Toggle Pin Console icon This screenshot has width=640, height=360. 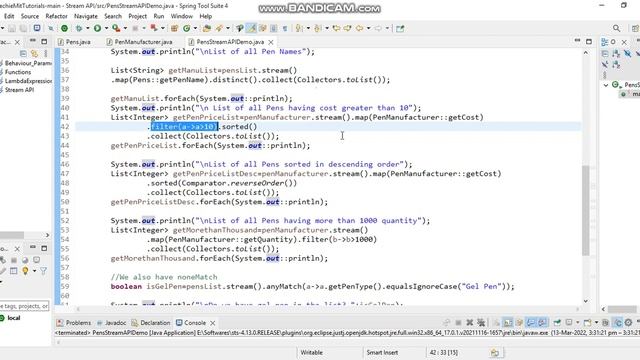[x=557, y=322]
